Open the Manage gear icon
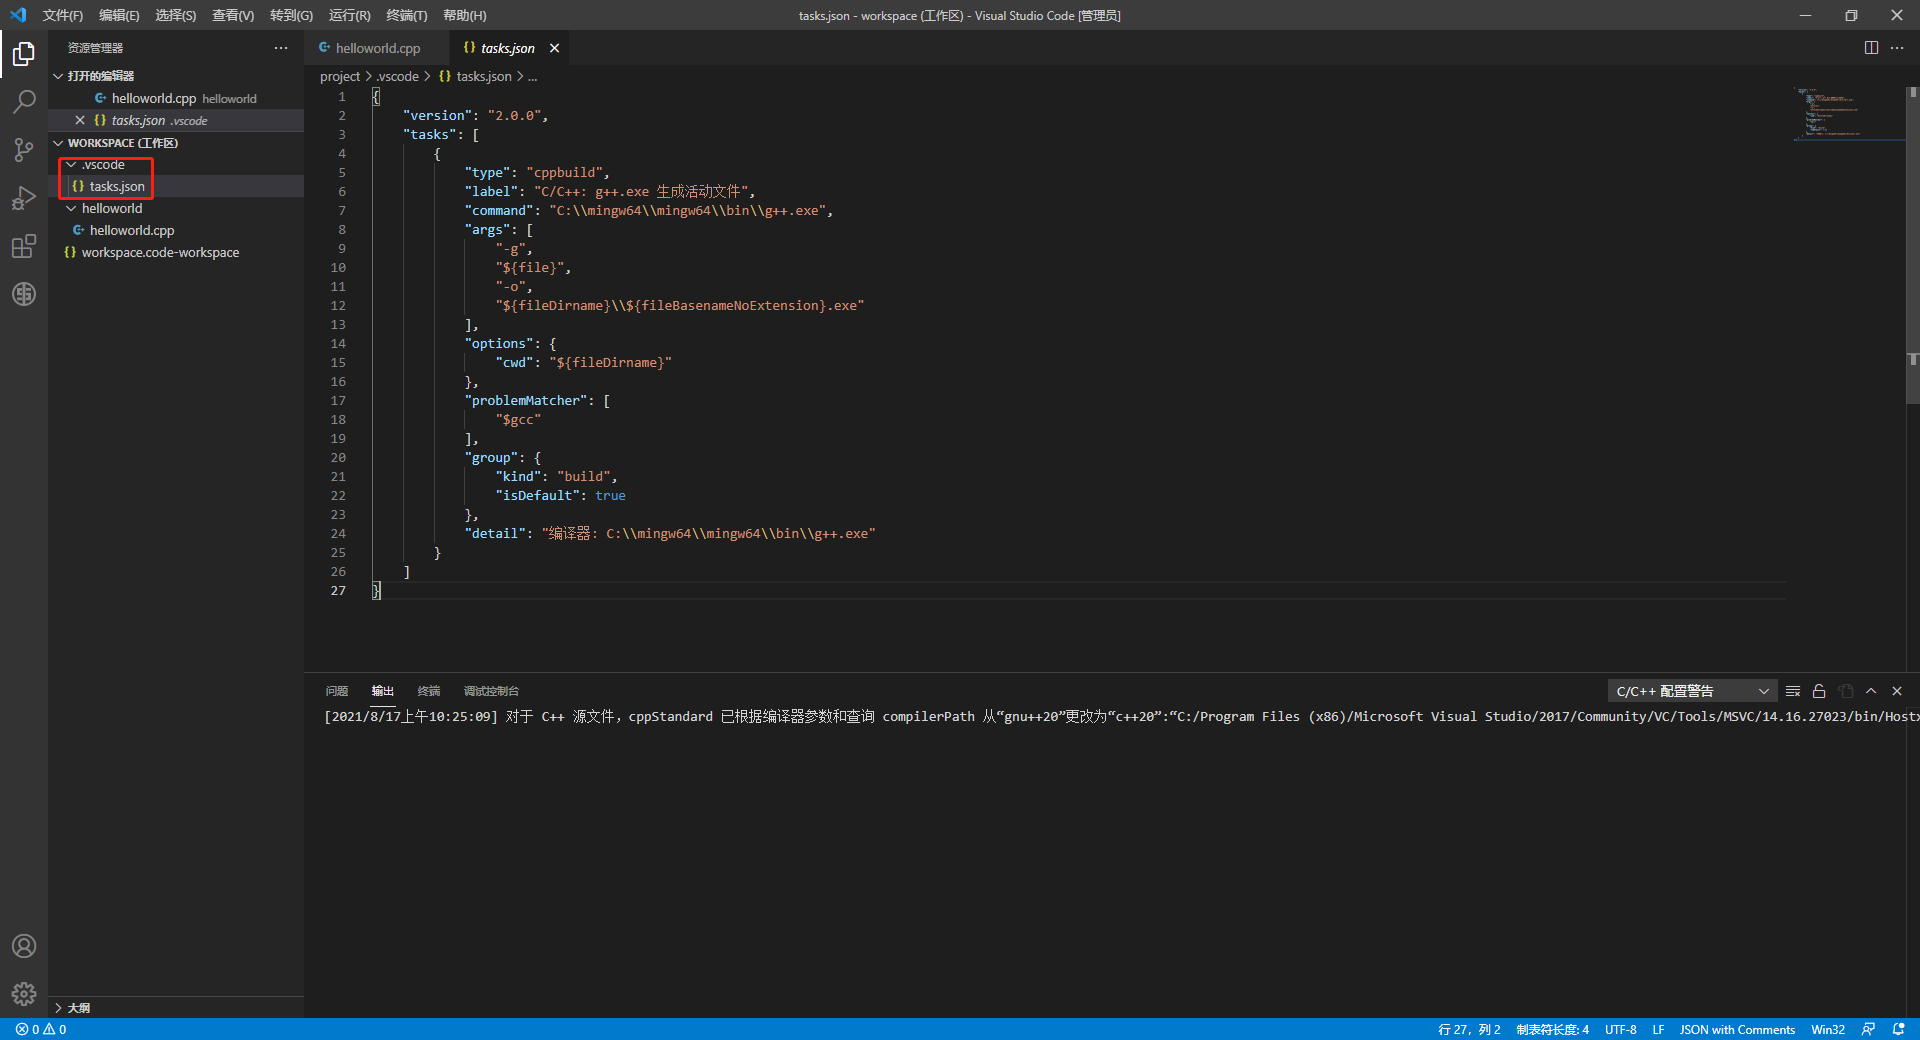 click(24, 994)
